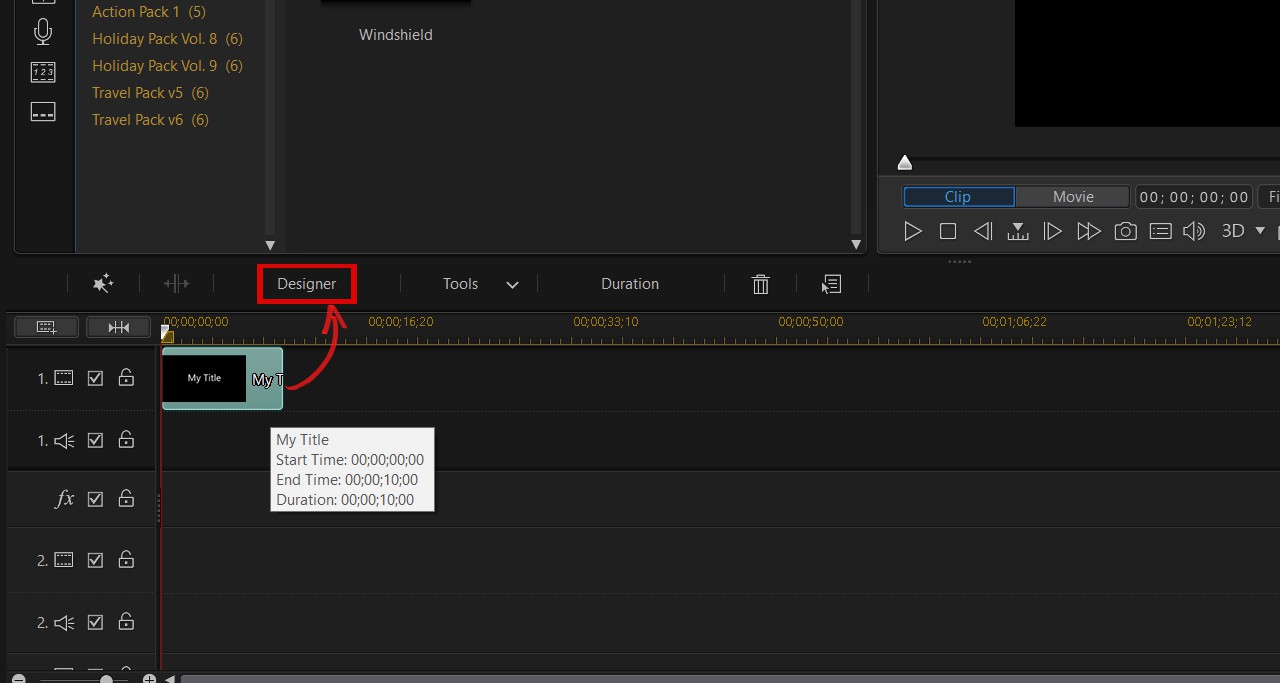Lock audio track 1
Screen dimensions: 1280x683
pos(126,439)
